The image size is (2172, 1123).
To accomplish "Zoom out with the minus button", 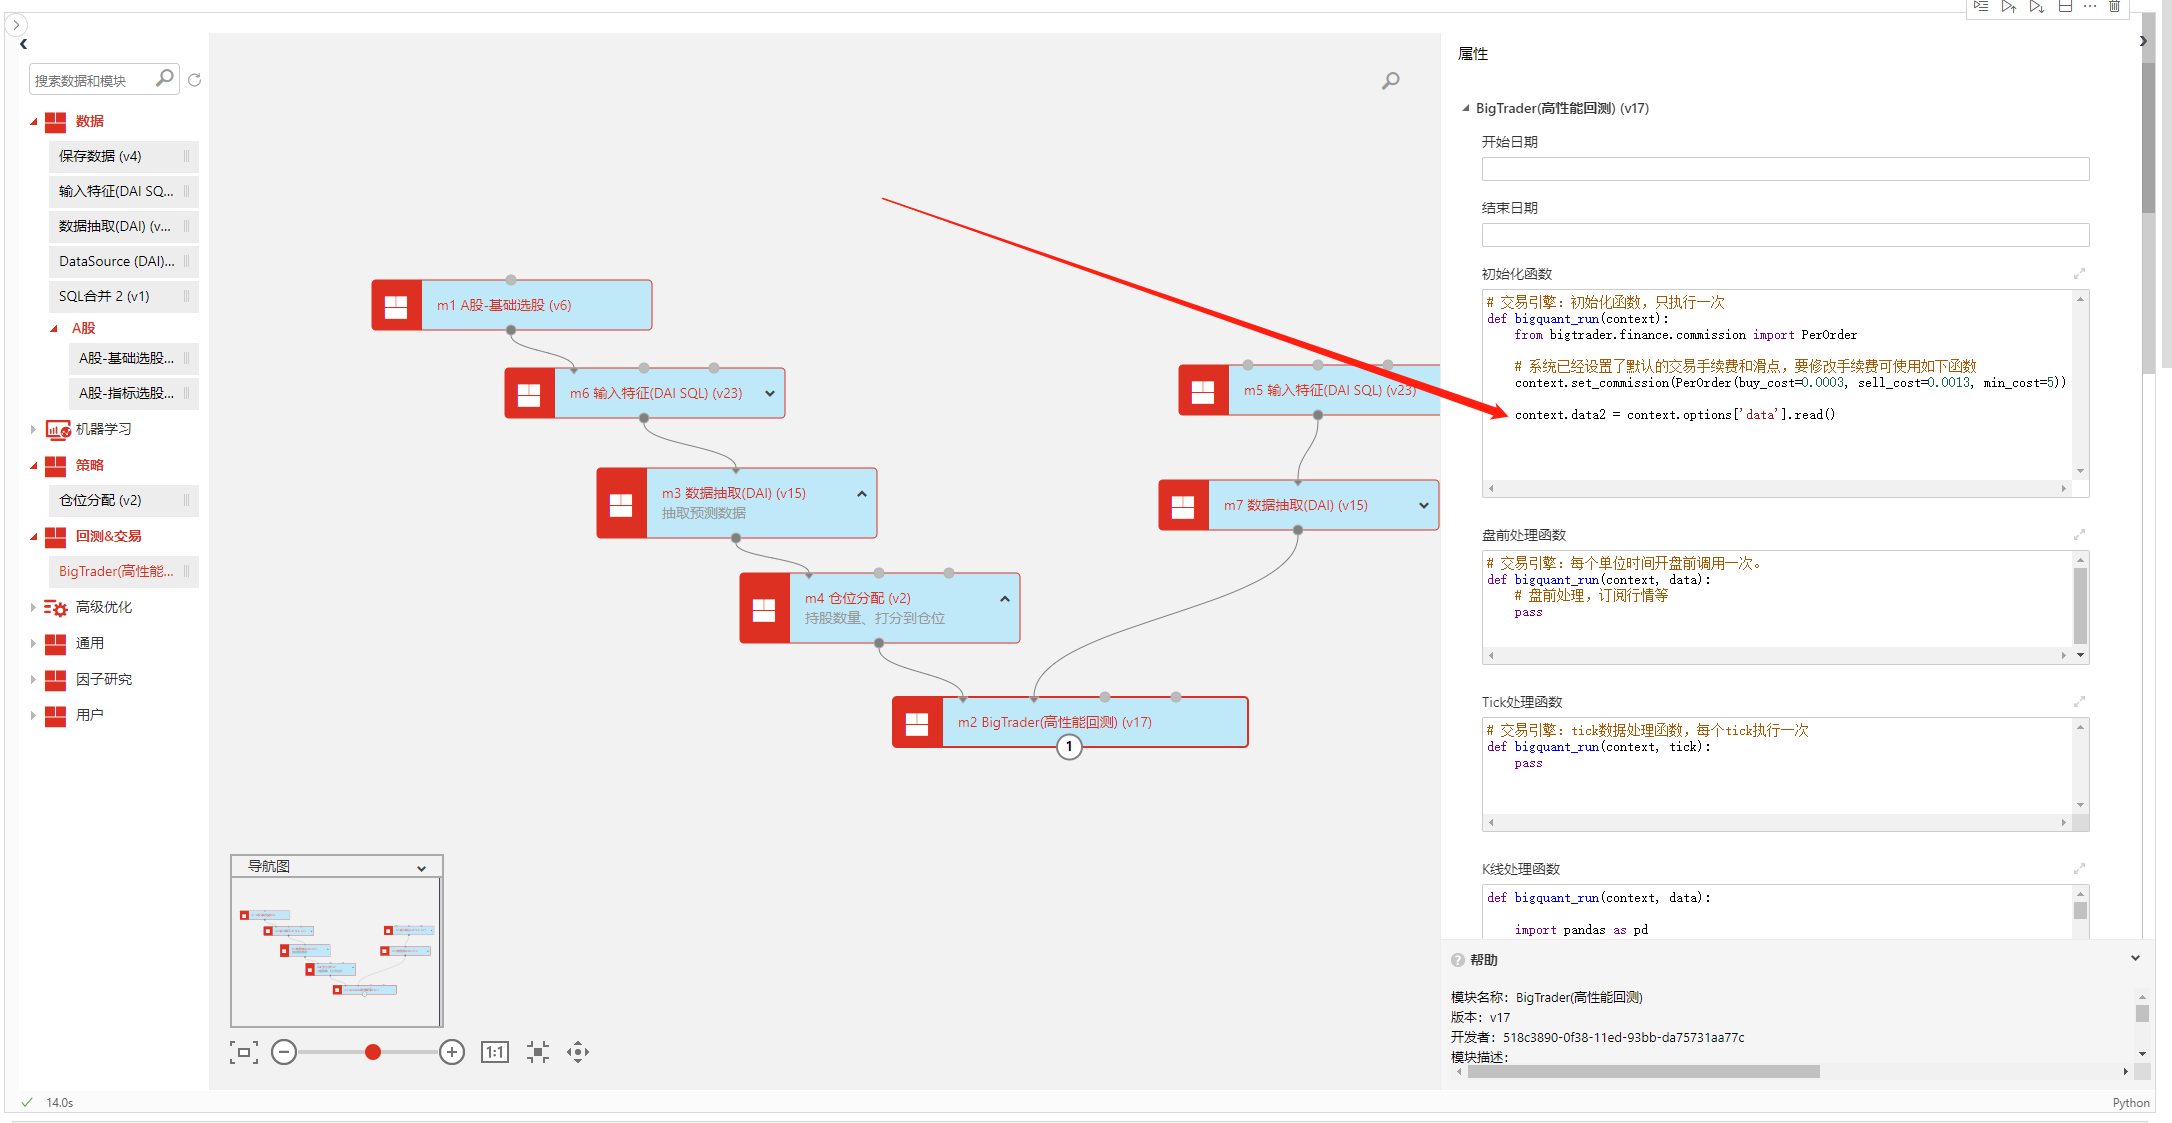I will pos(284,1052).
